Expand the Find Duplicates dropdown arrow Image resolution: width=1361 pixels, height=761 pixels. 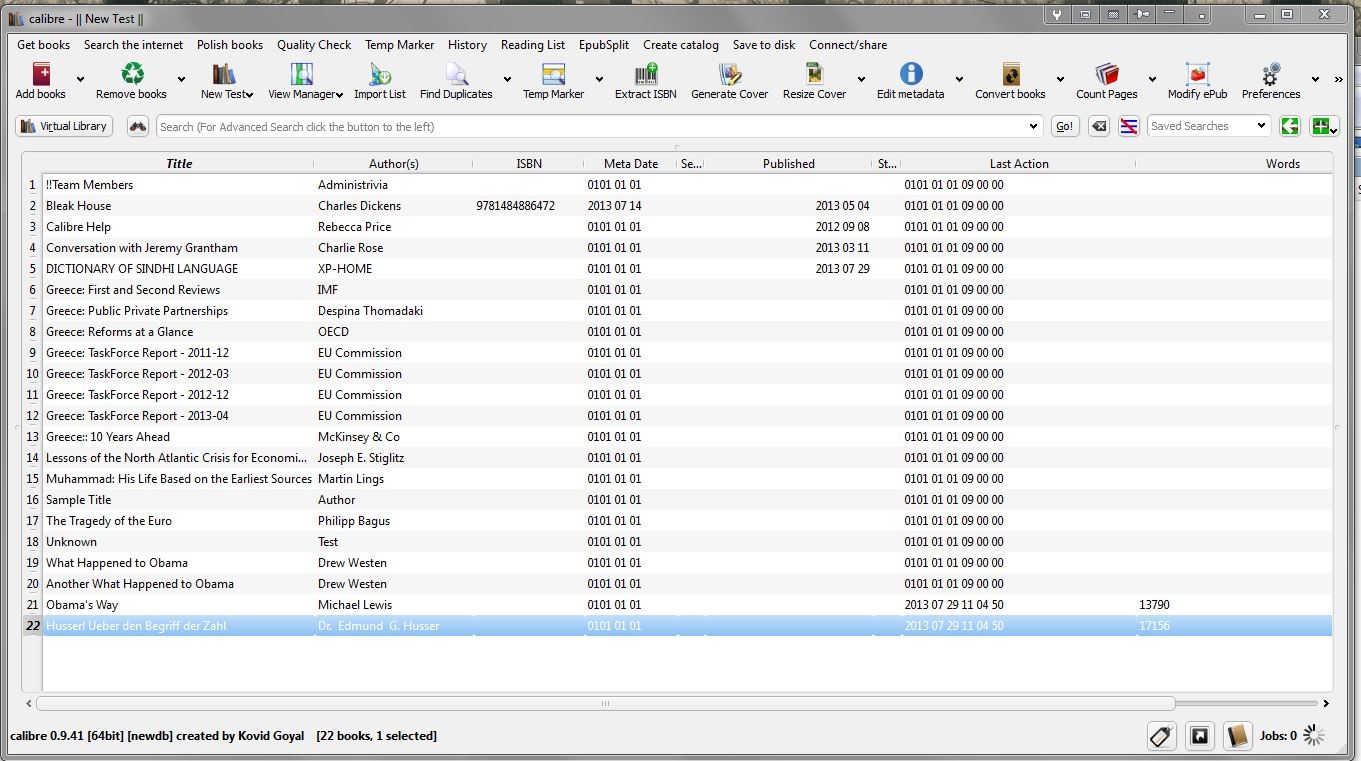pos(507,79)
